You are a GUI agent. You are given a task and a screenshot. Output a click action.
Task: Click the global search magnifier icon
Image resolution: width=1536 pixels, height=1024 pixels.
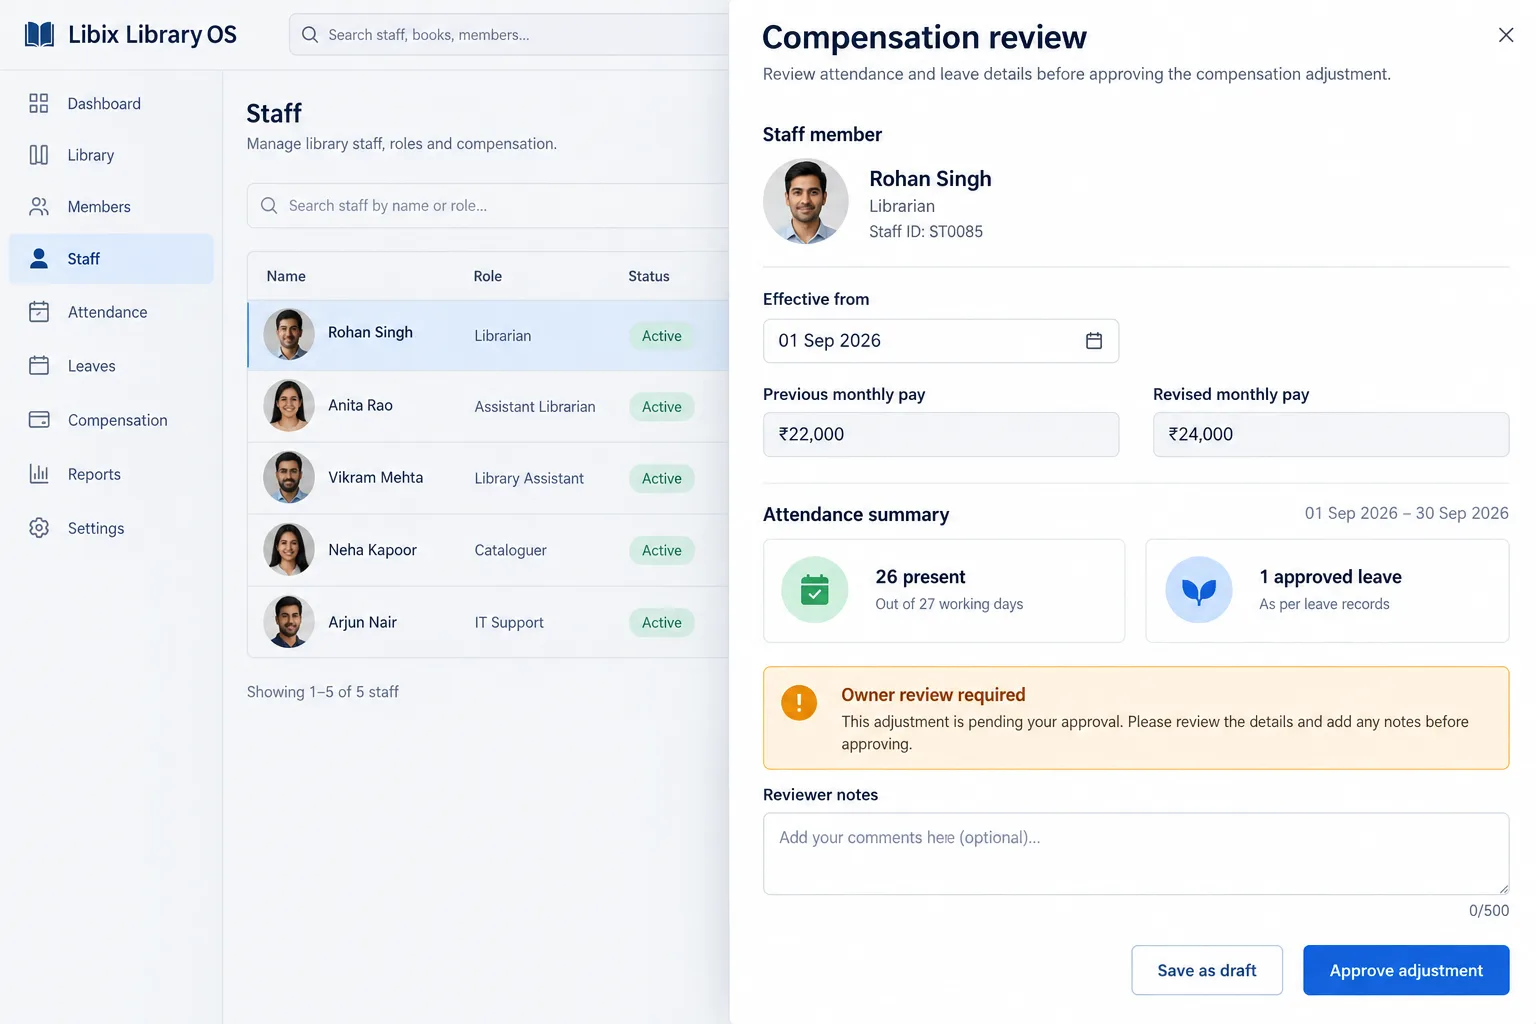[310, 35]
